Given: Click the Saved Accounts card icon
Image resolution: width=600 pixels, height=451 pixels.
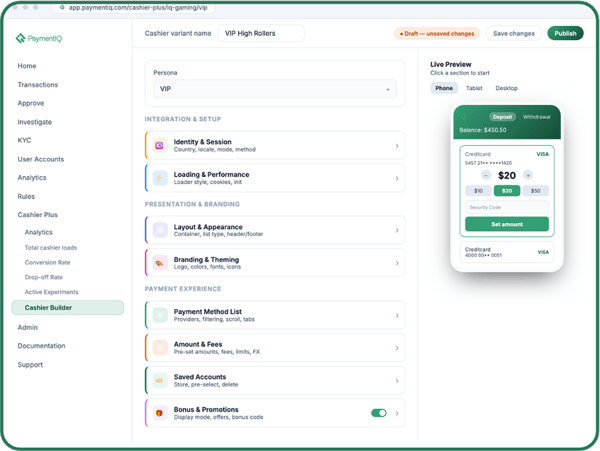Looking at the screenshot, I should tap(160, 380).
